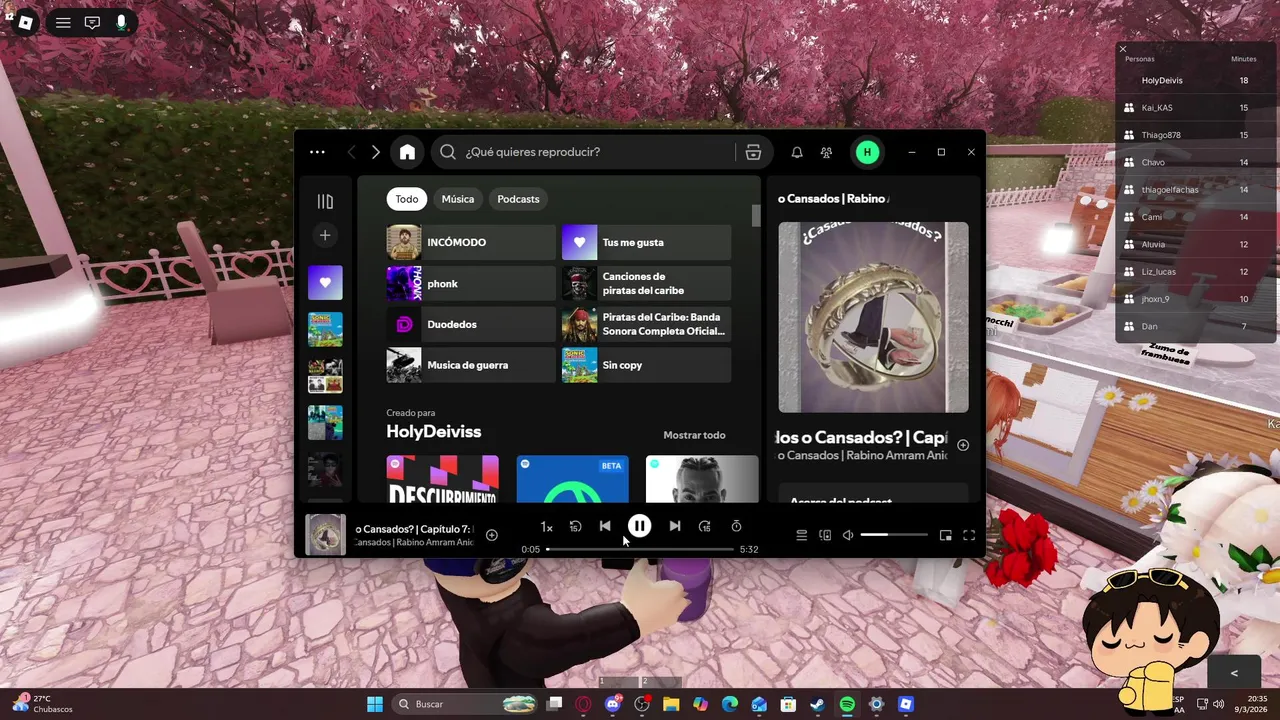
Task: Open the phonk playlist tile
Action: [x=471, y=283]
